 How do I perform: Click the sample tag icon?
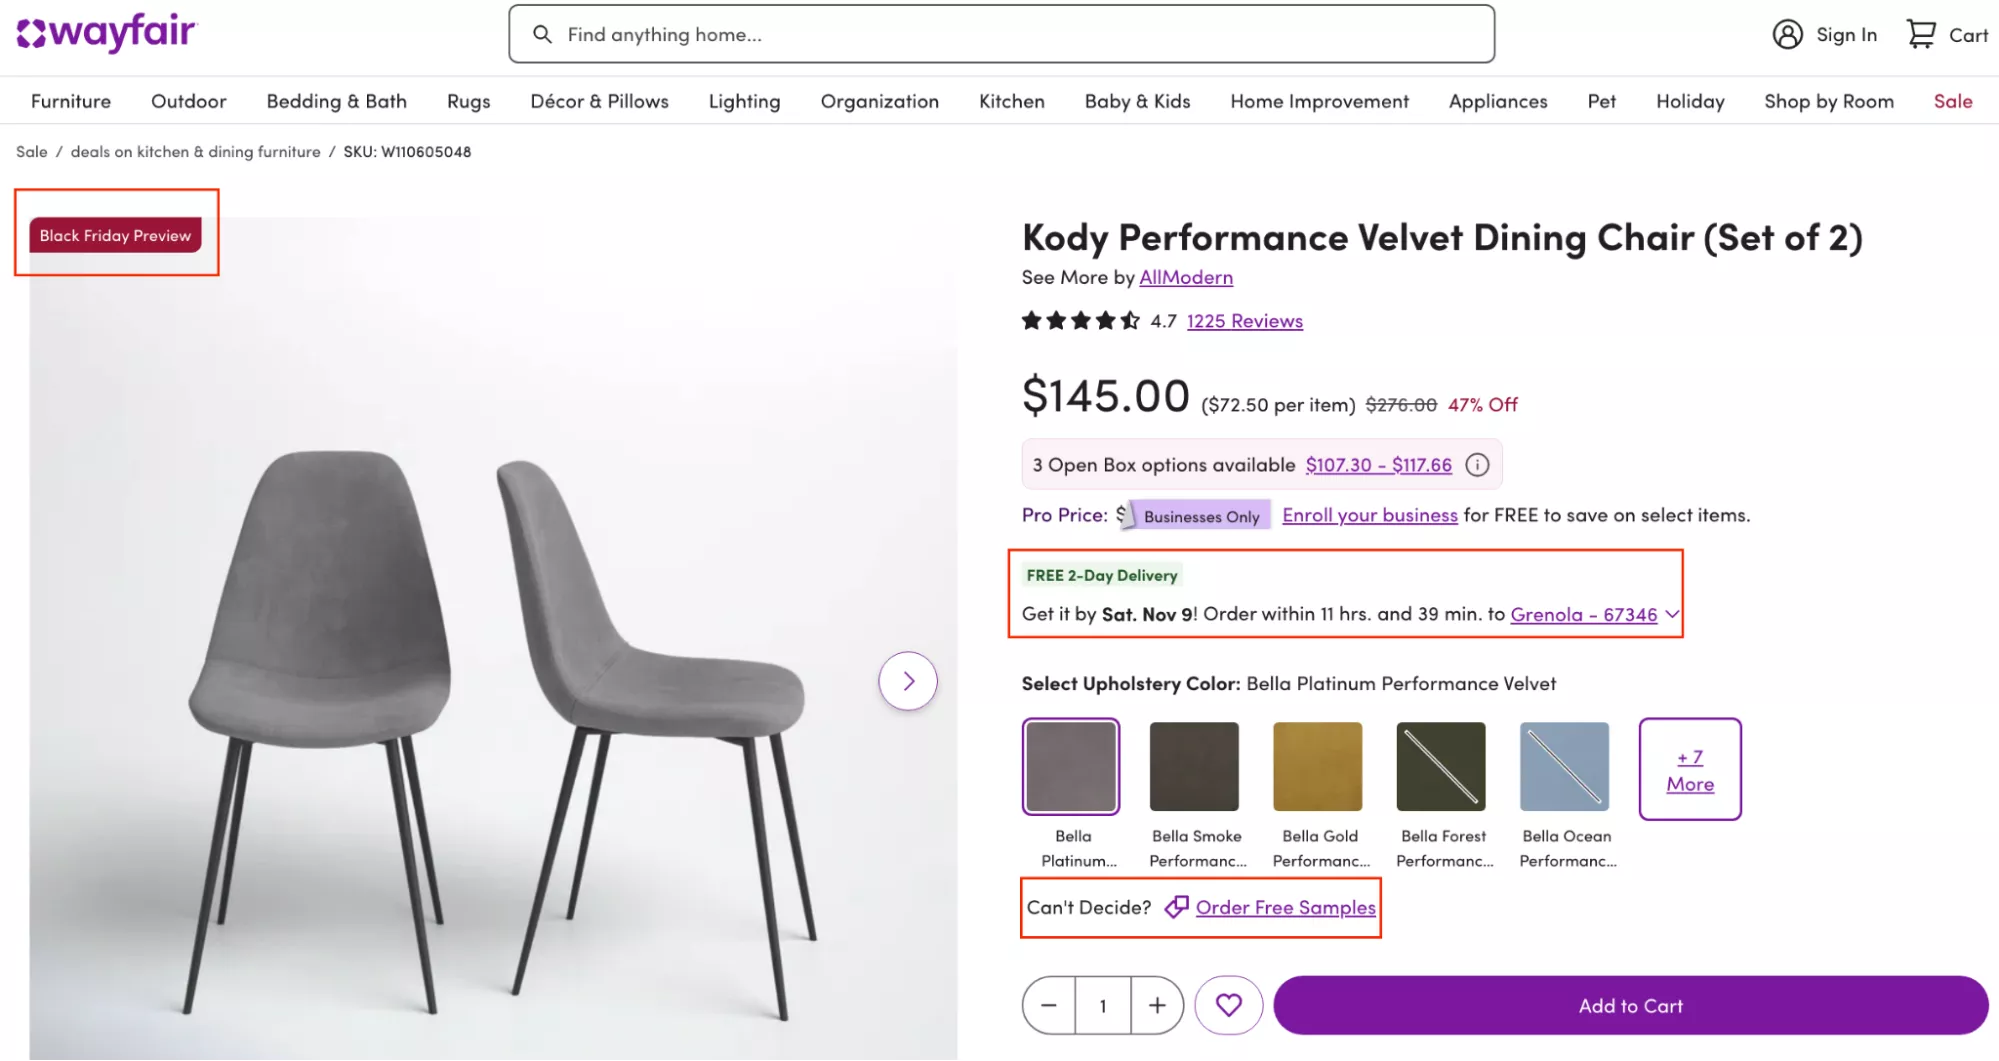click(1177, 907)
